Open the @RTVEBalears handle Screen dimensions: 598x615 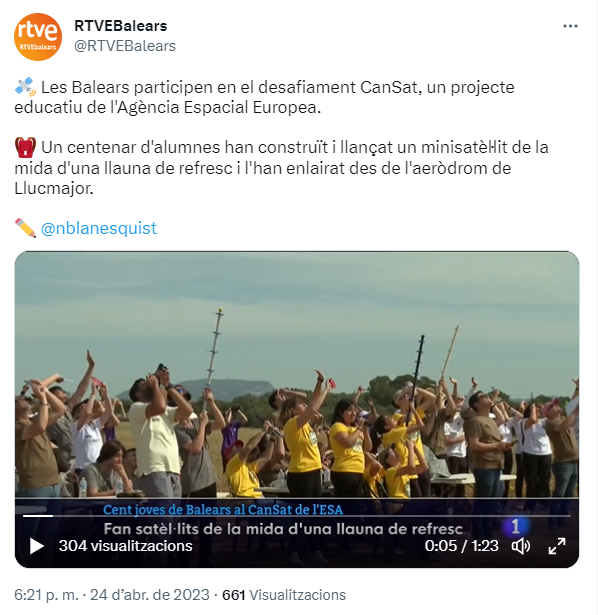tap(125, 46)
